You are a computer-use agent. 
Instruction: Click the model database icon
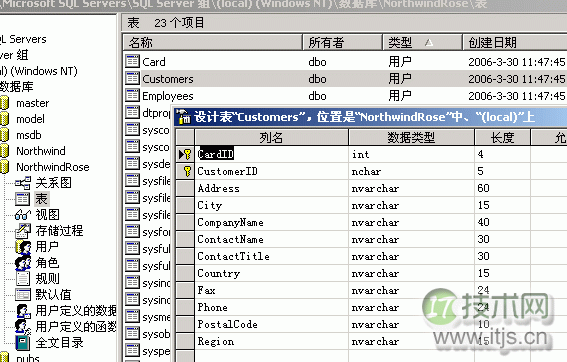coord(4,119)
